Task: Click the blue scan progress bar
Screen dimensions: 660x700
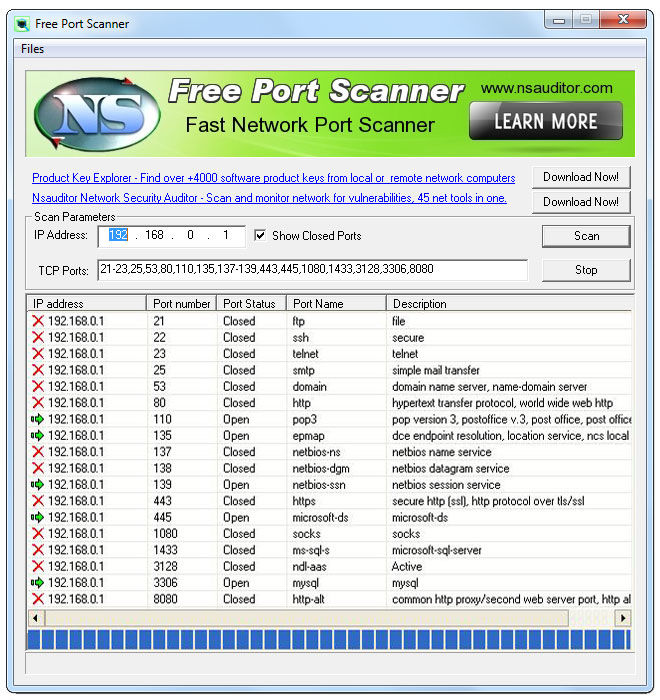Action: tap(330, 639)
